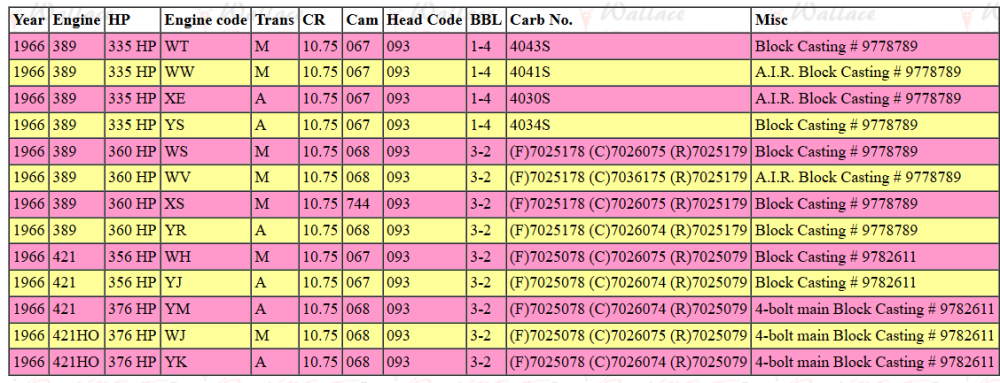
Task: Click the "Head Code" column header
Action: tap(424, 20)
